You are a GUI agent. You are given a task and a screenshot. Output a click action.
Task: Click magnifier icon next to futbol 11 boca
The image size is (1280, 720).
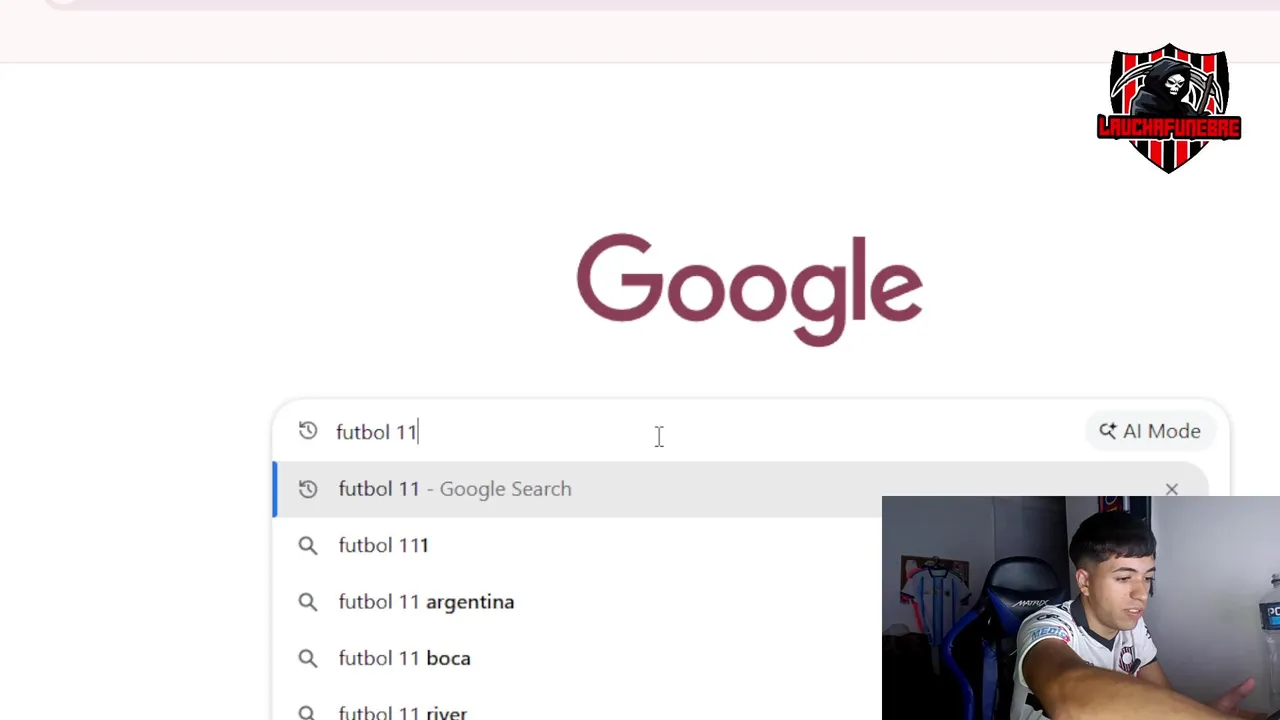[308, 658]
